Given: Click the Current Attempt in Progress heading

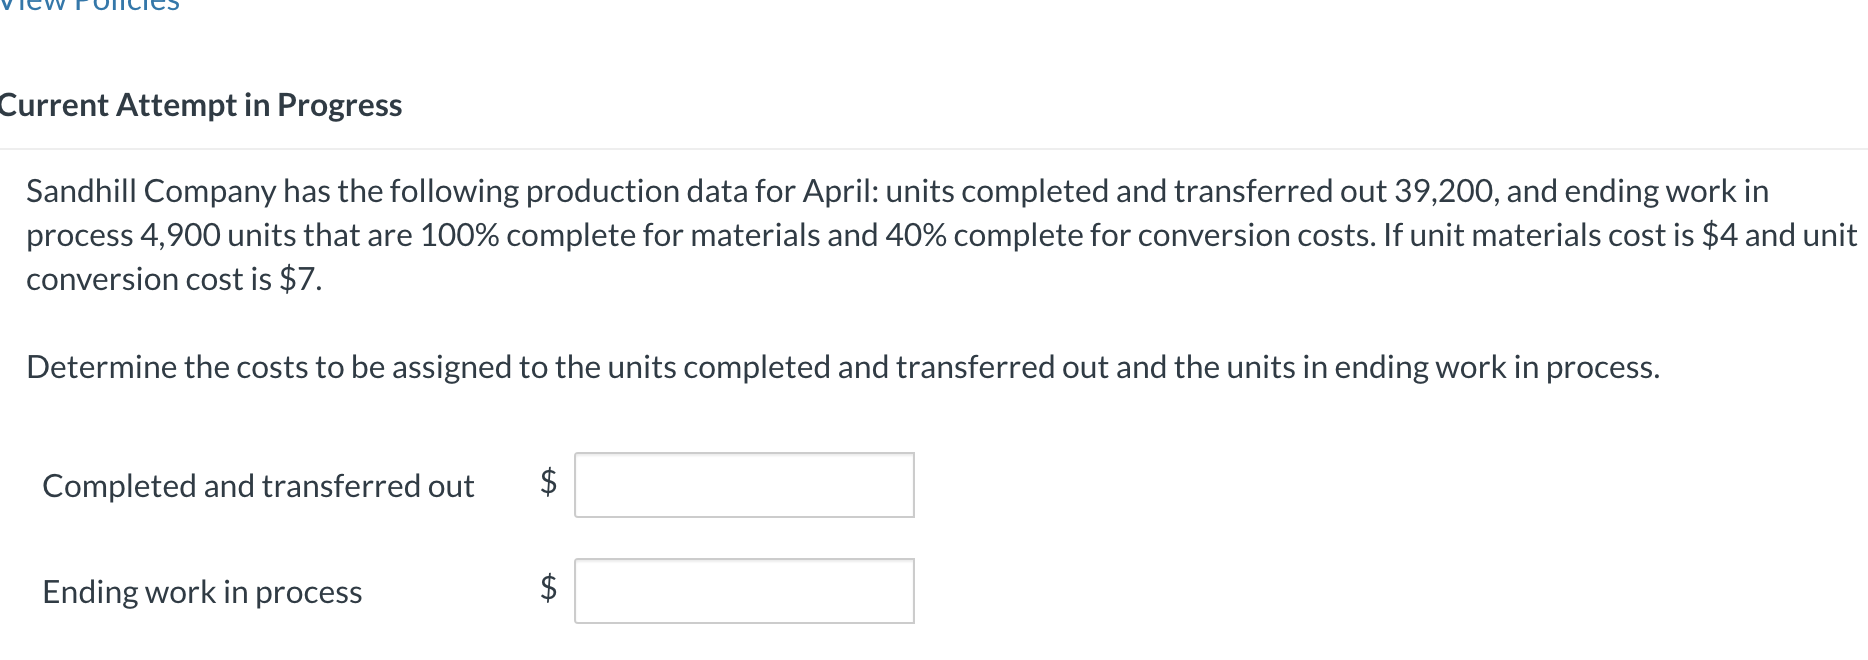Looking at the screenshot, I should pyautogui.click(x=200, y=105).
